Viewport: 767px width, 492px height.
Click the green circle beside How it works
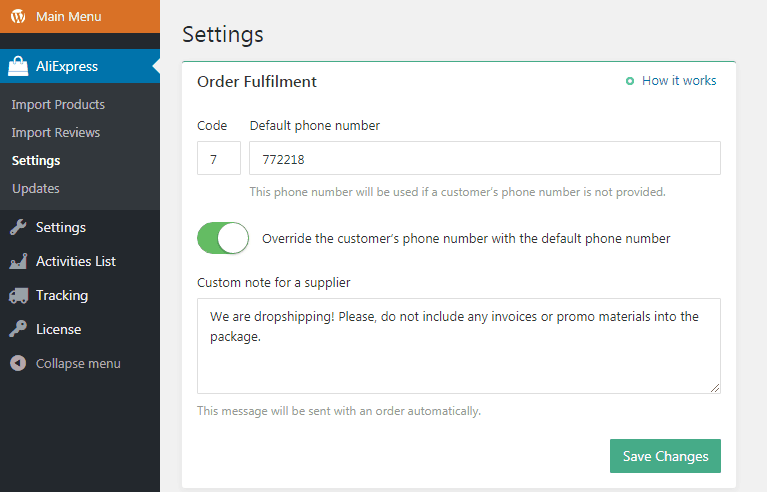[630, 81]
